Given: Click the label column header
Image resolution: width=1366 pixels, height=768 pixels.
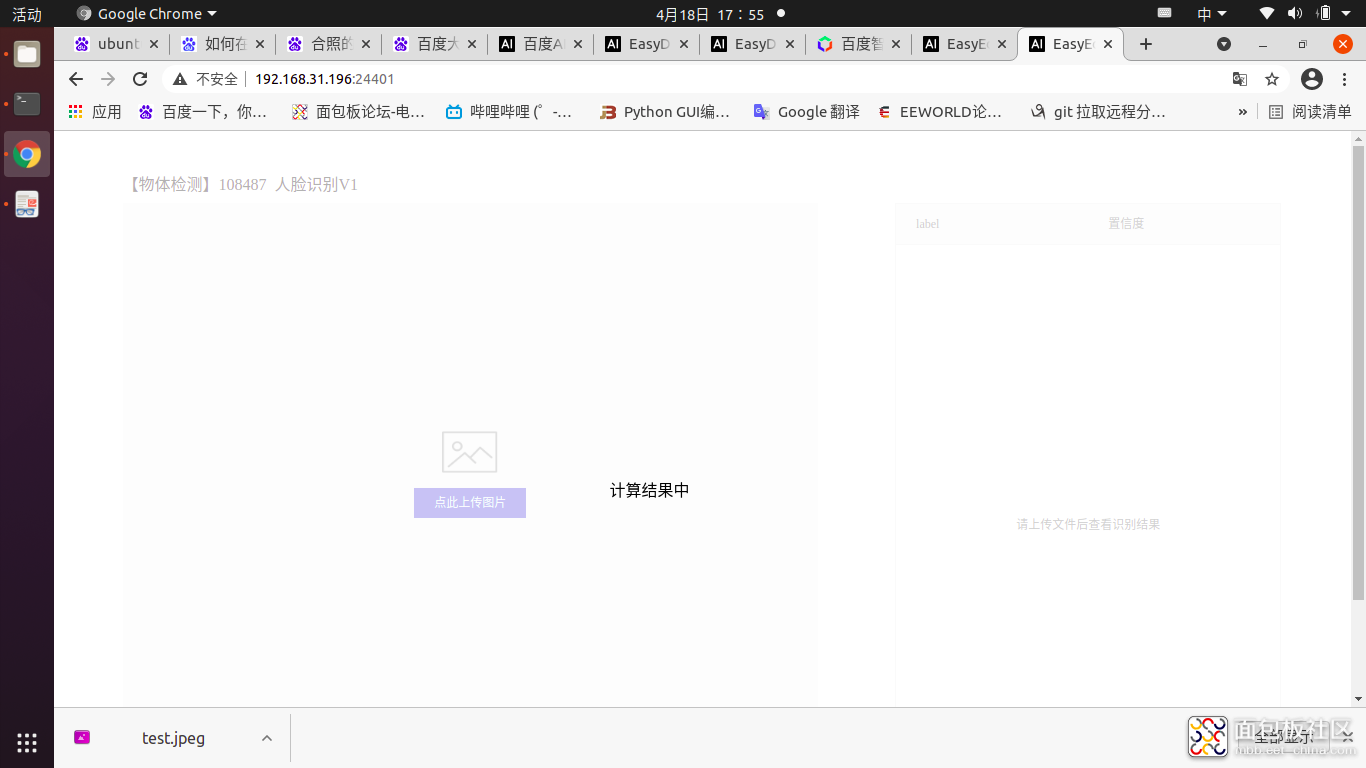Looking at the screenshot, I should point(928,224).
